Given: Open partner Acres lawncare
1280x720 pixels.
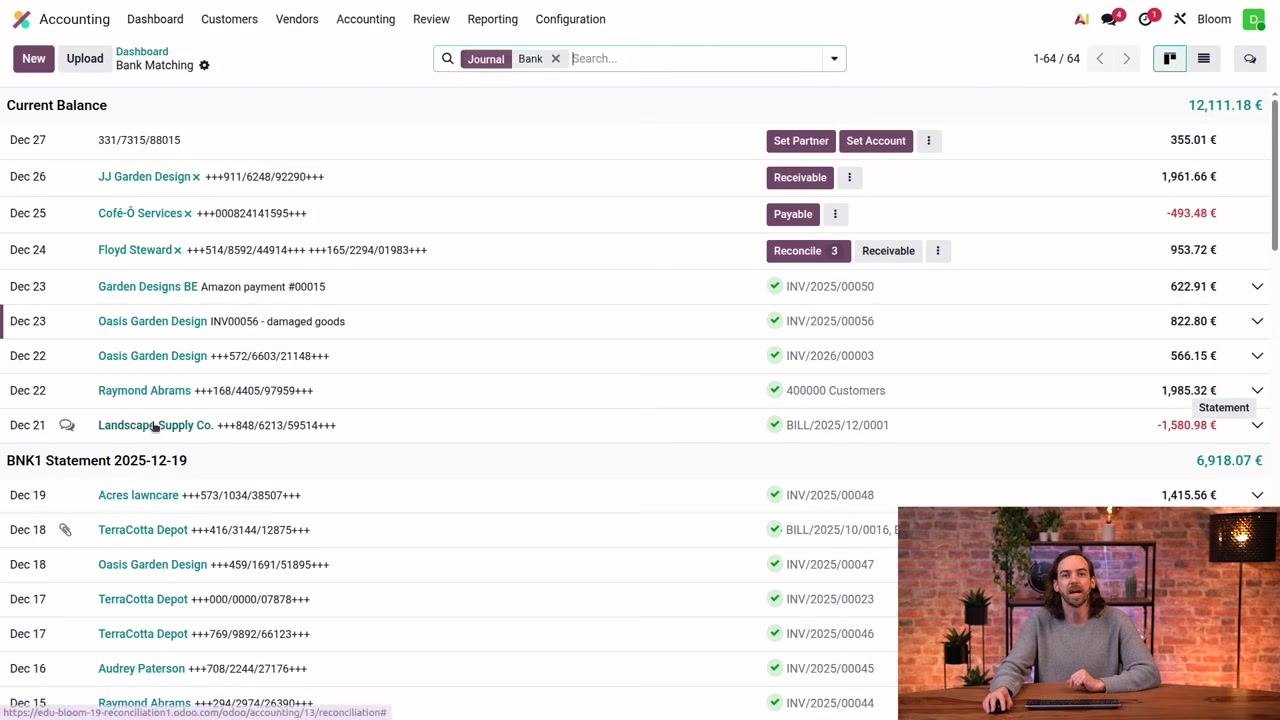Looking at the screenshot, I should pyautogui.click(x=138, y=495).
